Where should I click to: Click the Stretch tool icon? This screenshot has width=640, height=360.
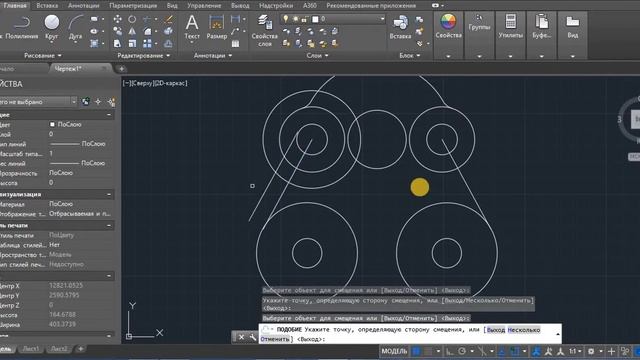tap(118, 43)
